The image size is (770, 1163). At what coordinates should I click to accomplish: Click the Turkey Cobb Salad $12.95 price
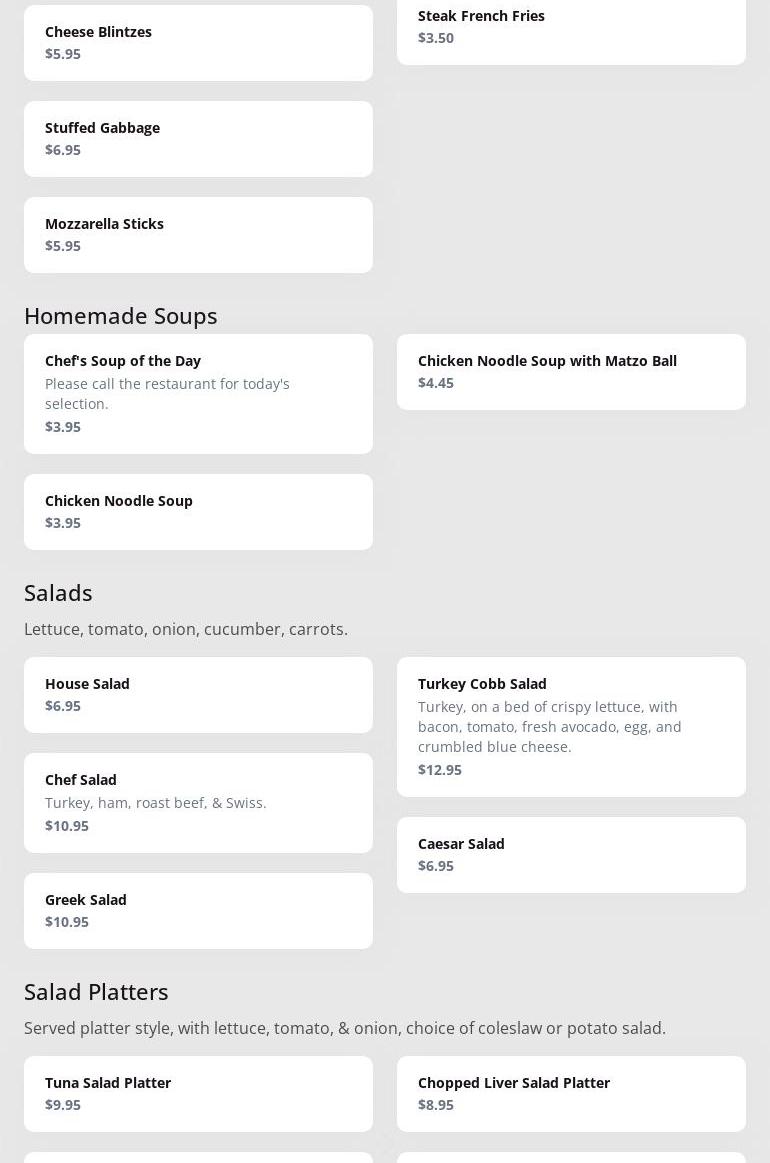pos(440,769)
